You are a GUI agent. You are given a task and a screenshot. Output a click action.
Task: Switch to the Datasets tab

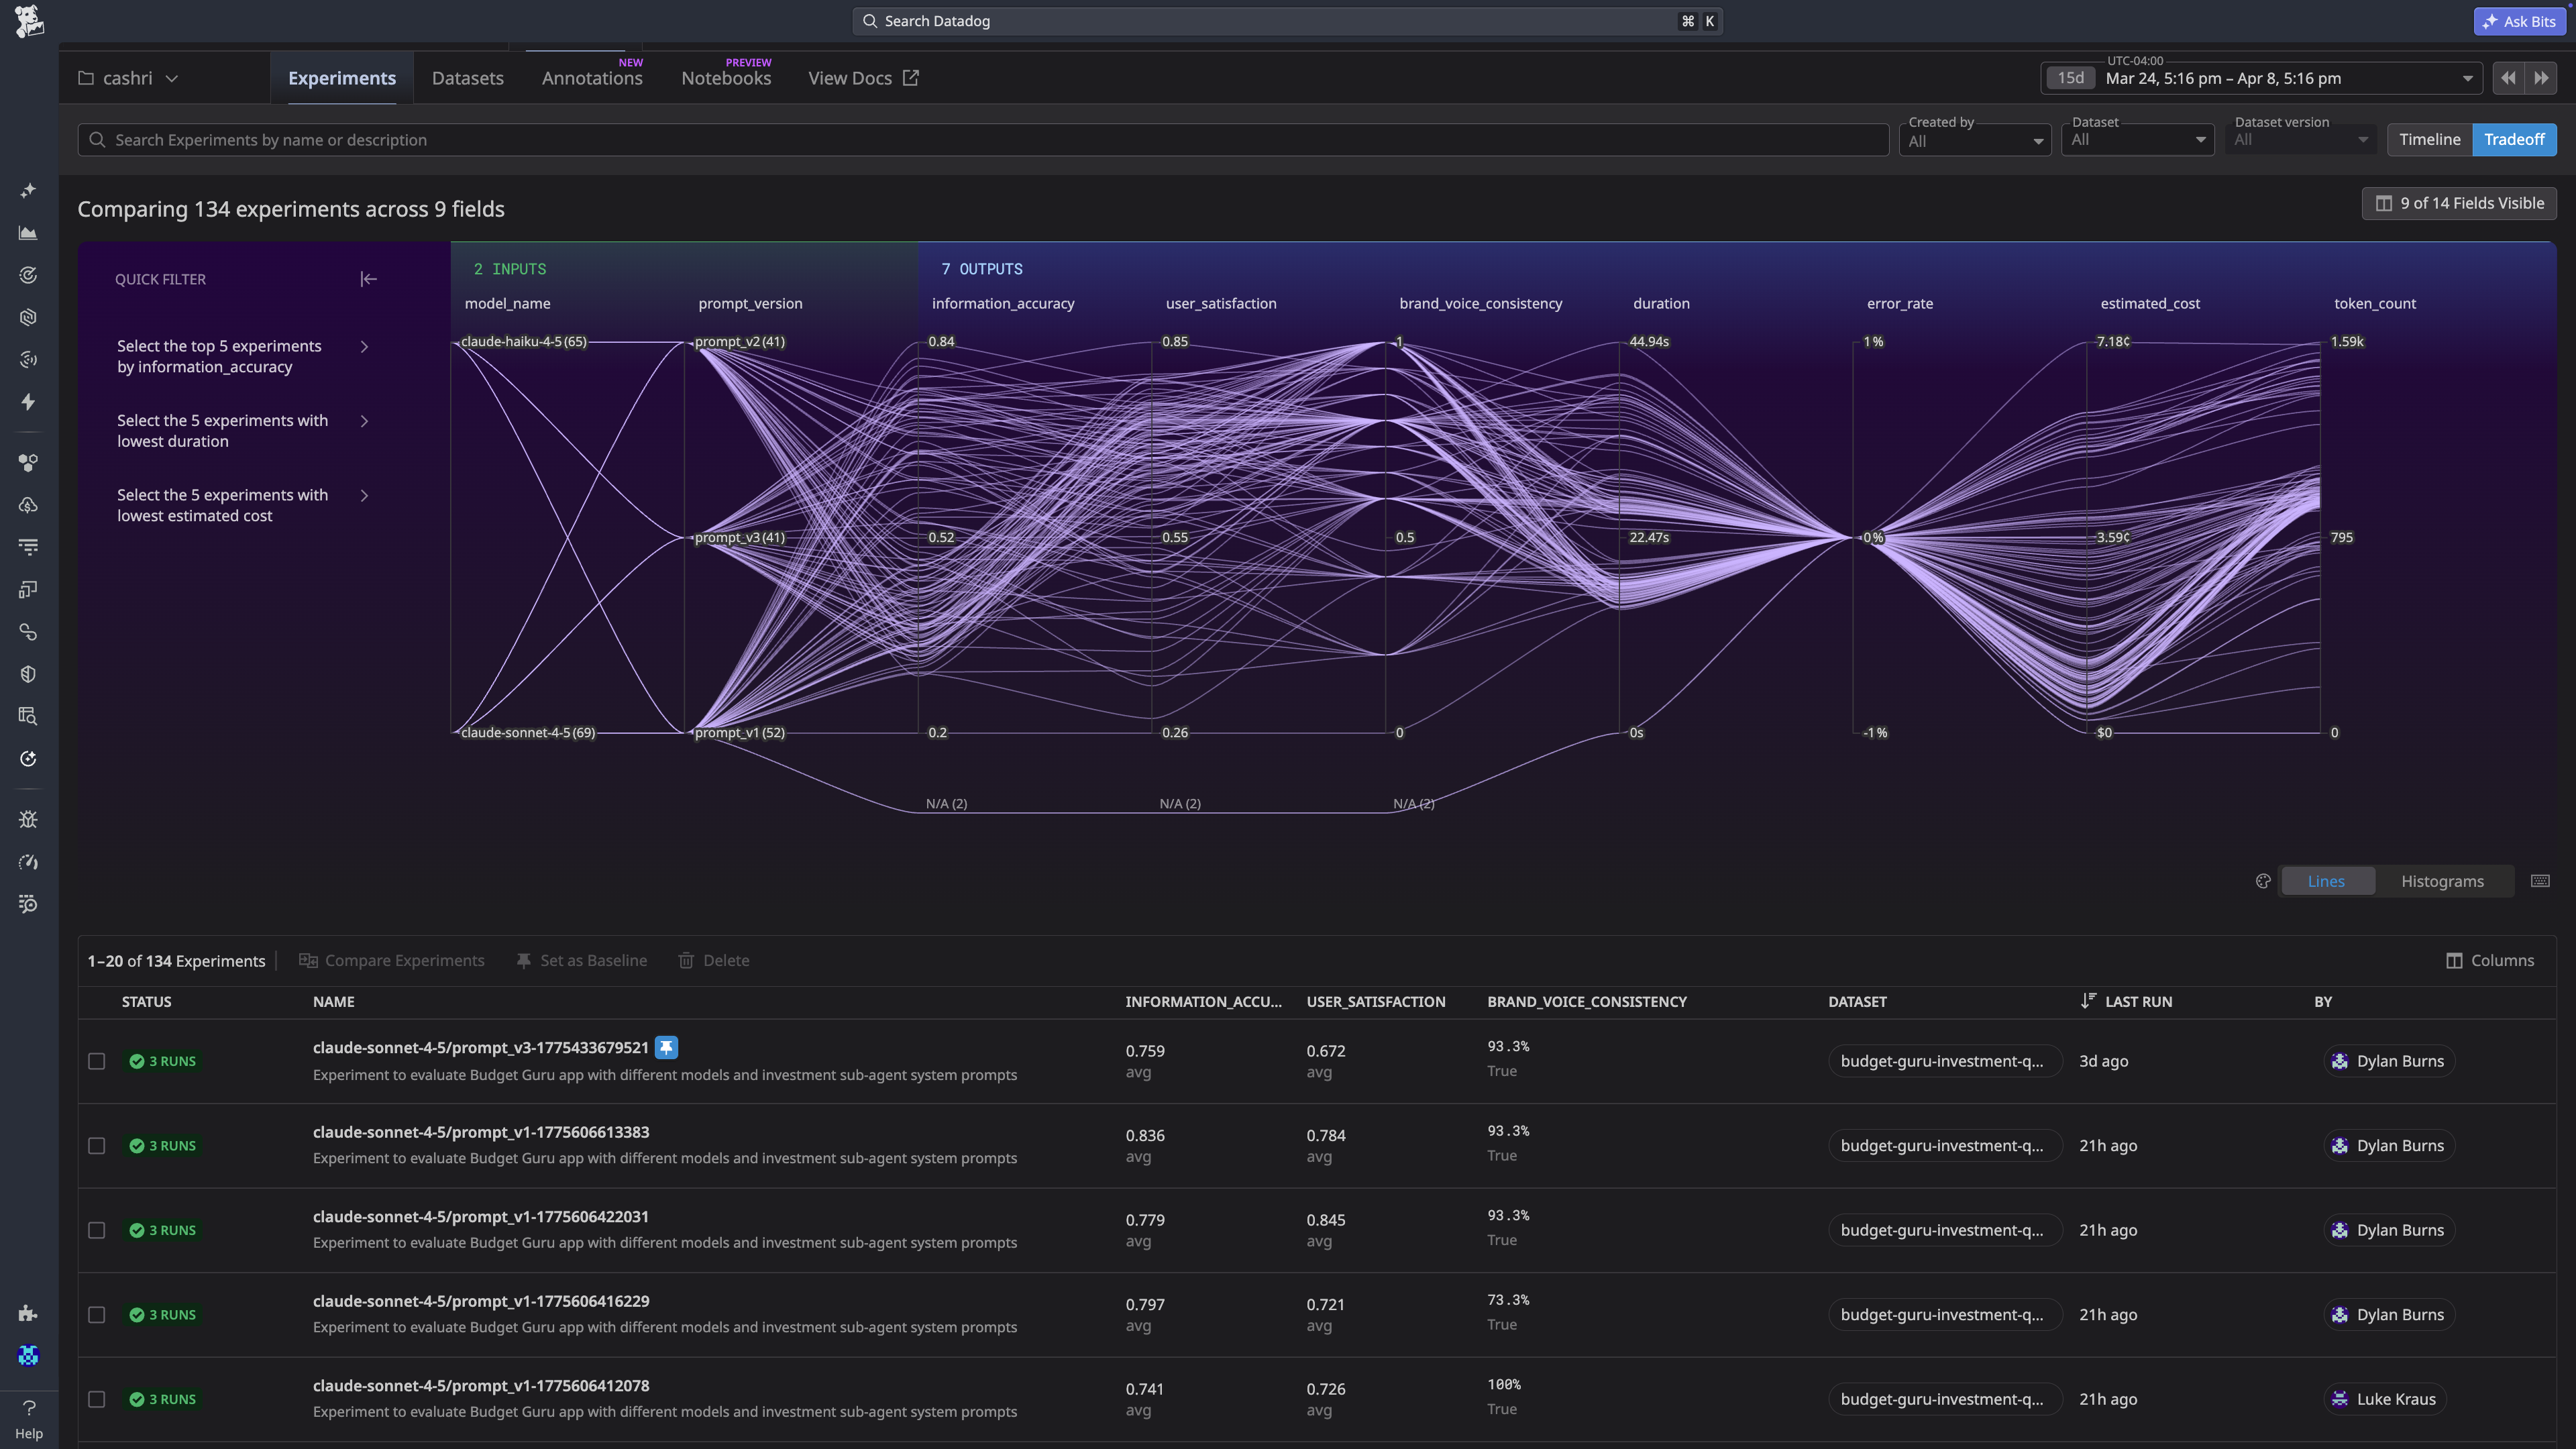coord(467,77)
